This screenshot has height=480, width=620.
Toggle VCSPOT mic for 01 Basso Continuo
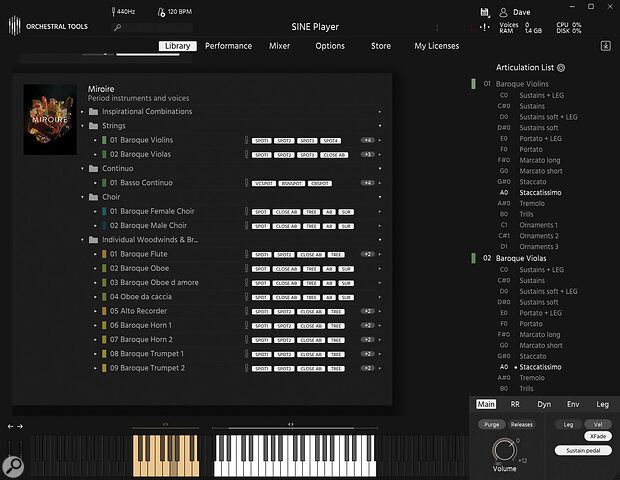(264, 183)
